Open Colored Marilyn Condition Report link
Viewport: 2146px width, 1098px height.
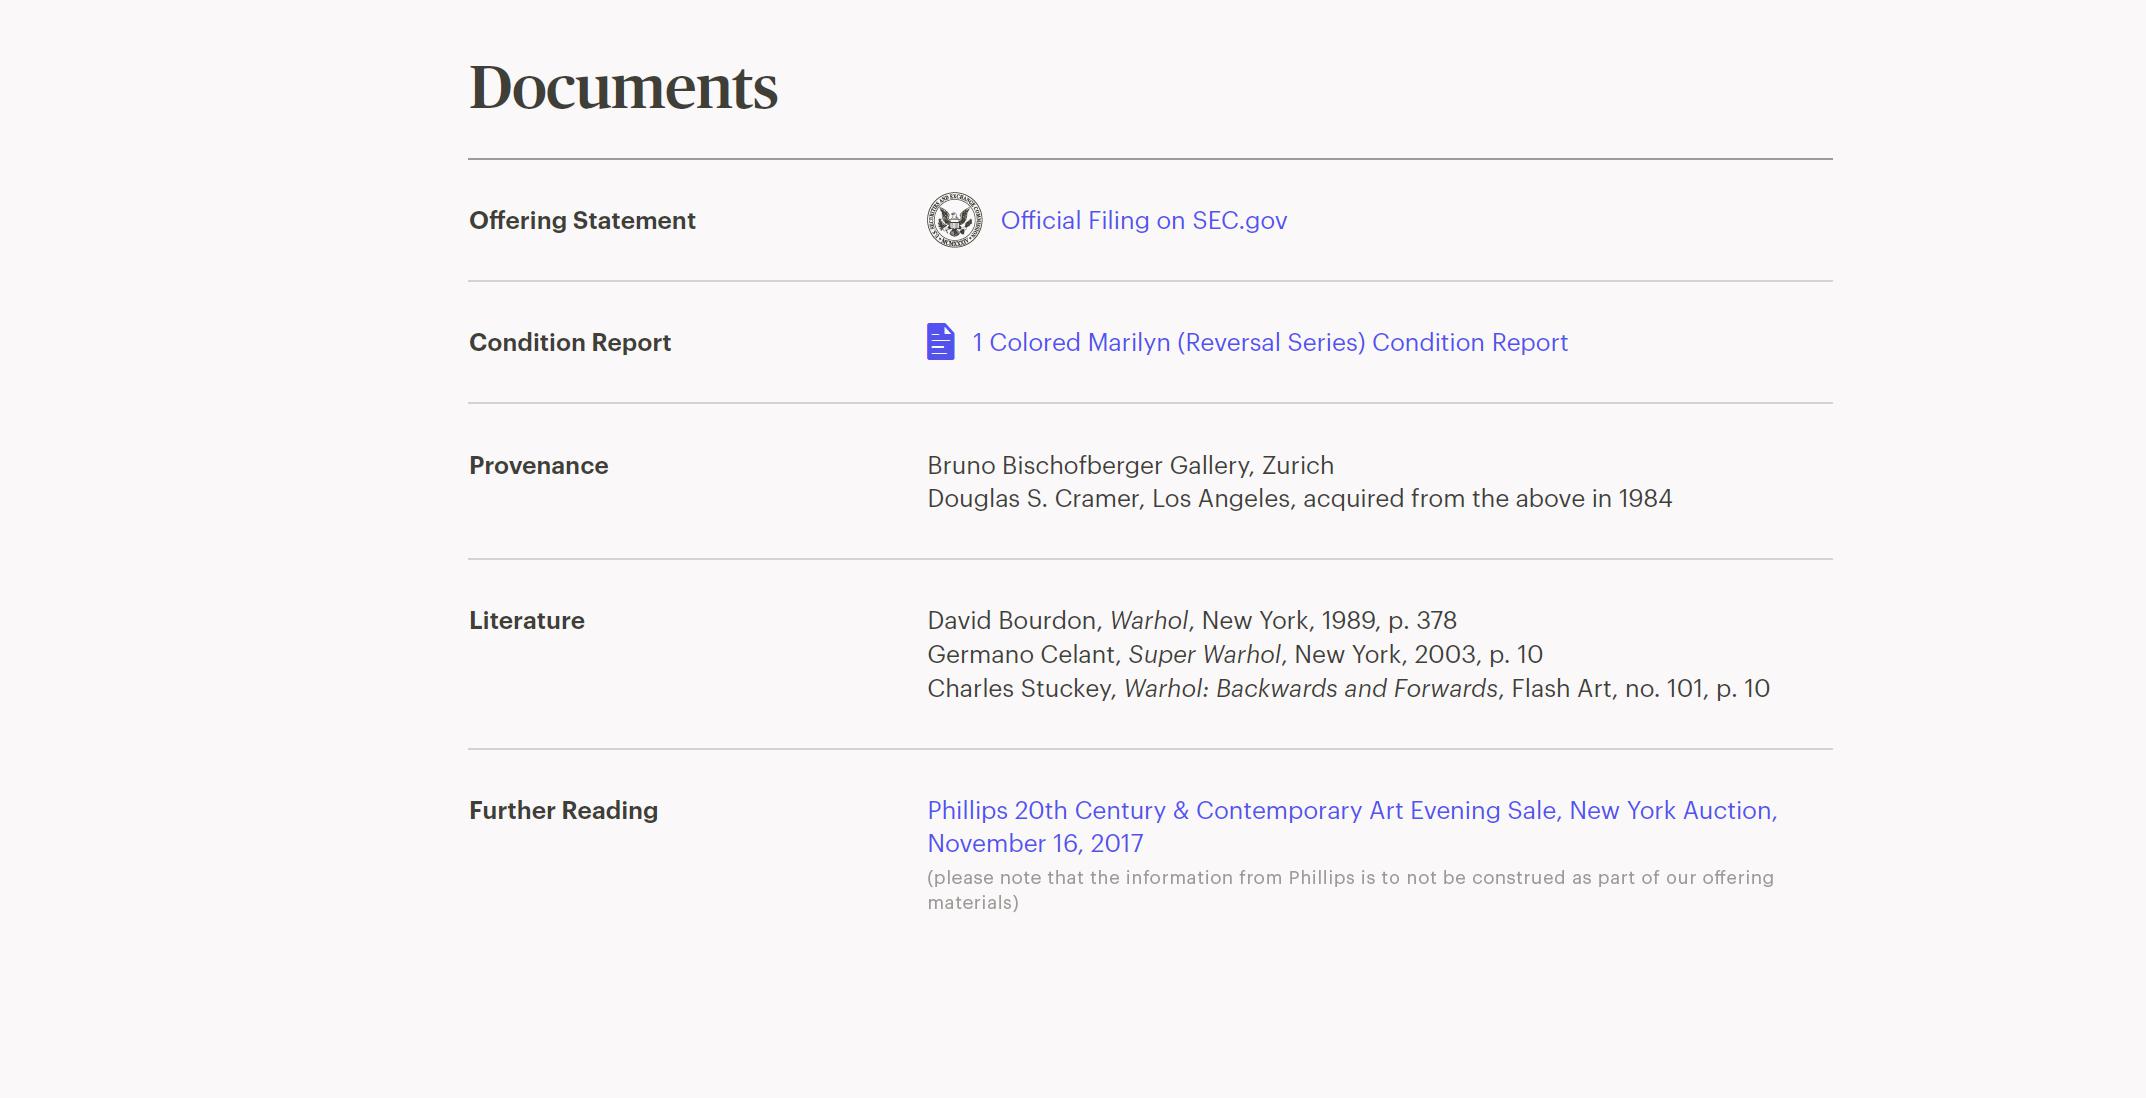pyautogui.click(x=1269, y=343)
